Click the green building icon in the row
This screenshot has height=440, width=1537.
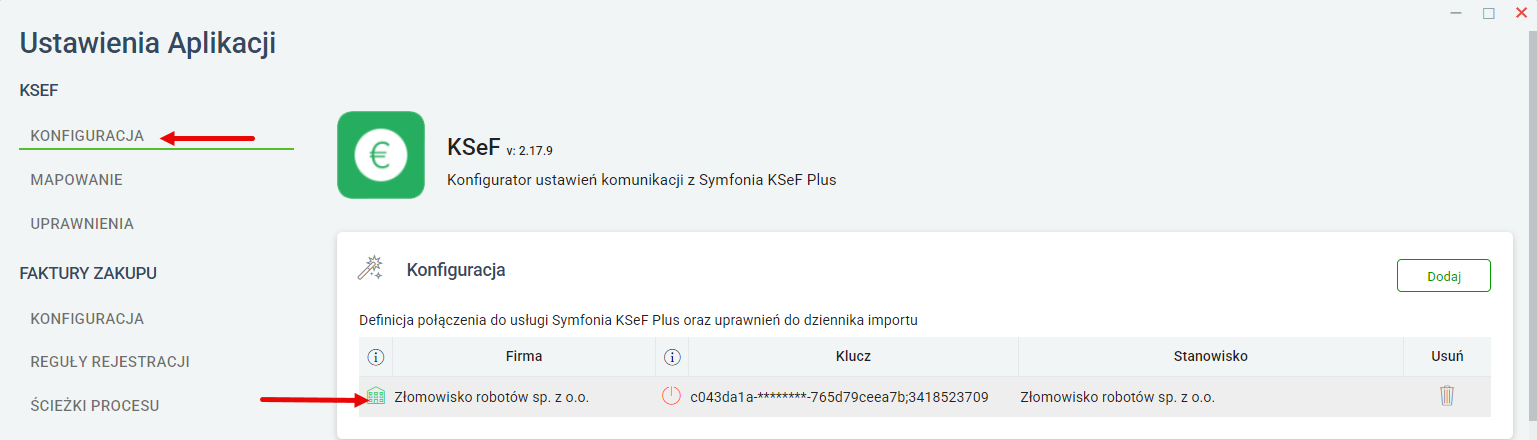click(376, 397)
